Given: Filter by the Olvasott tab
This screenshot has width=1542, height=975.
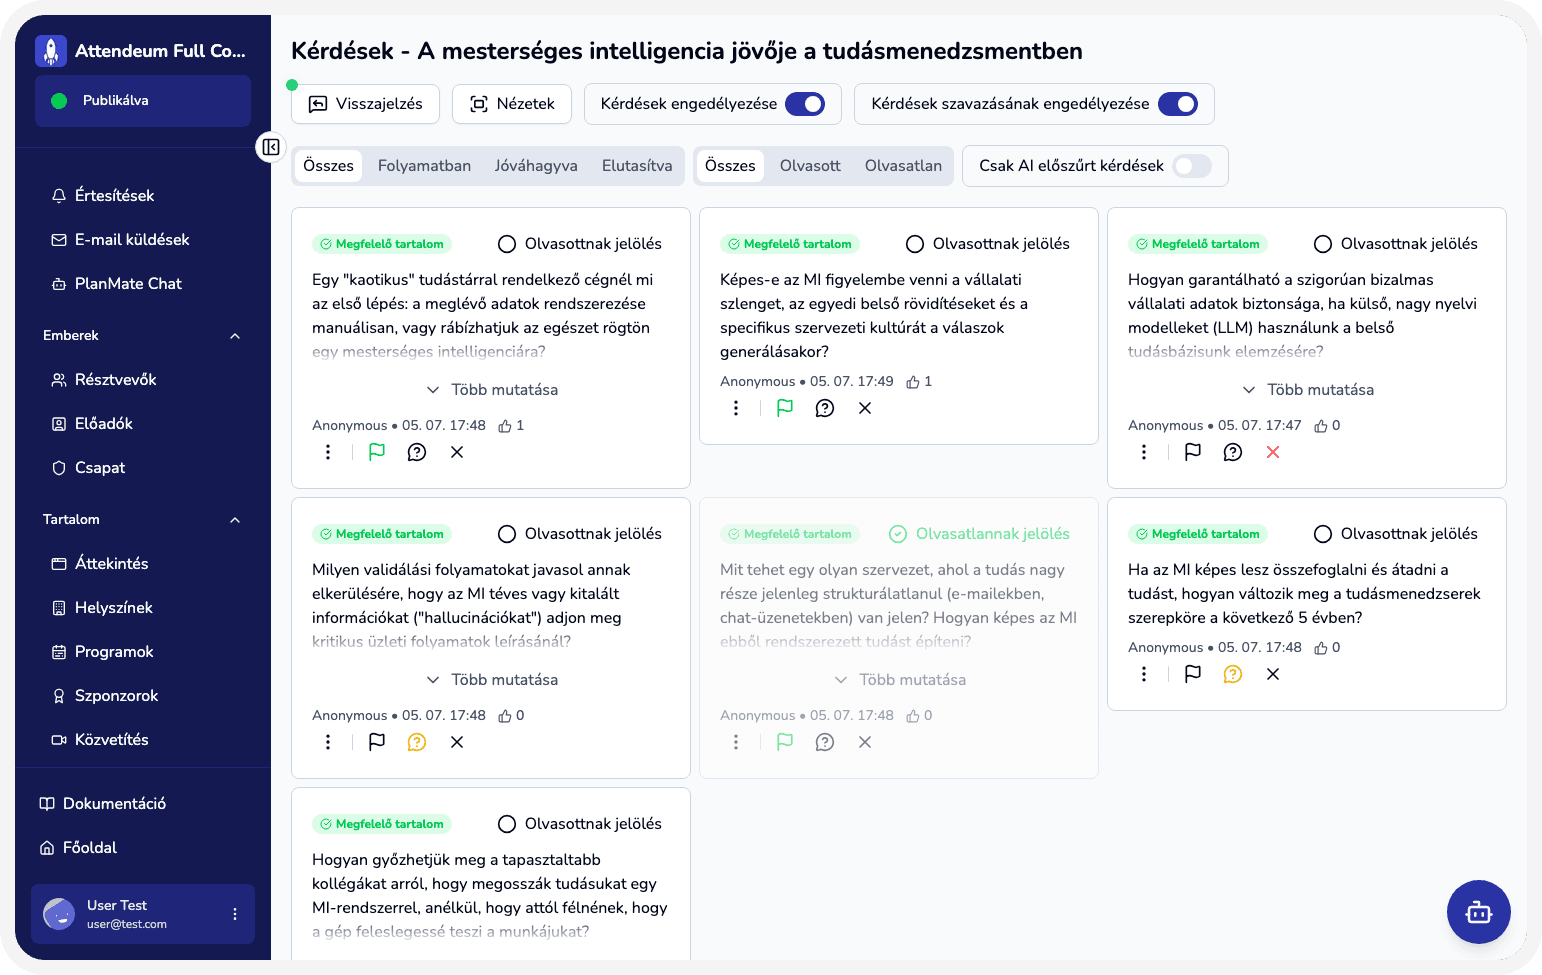Looking at the screenshot, I should click(810, 166).
